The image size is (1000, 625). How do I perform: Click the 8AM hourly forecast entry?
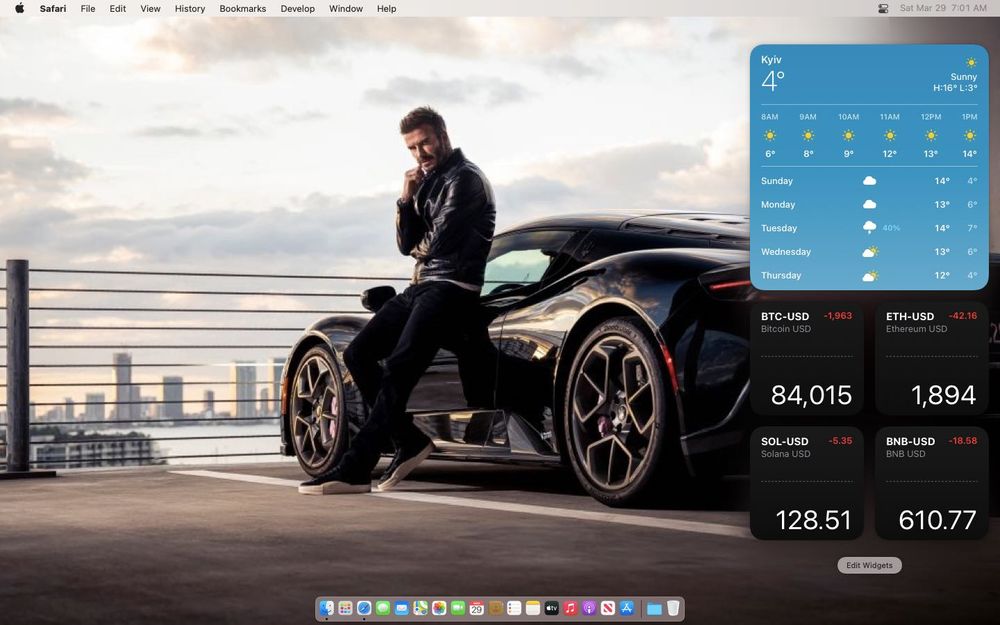(770, 135)
